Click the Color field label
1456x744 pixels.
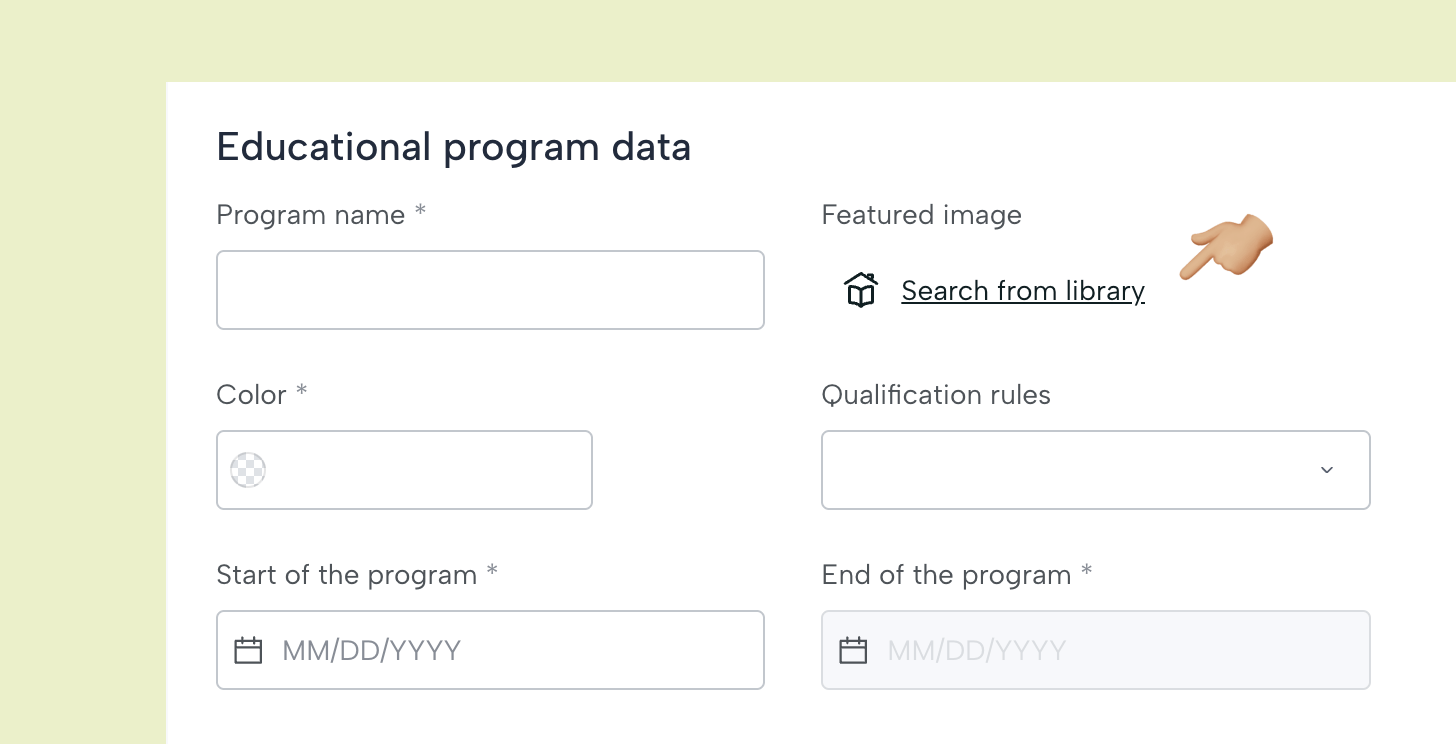click(x=252, y=395)
